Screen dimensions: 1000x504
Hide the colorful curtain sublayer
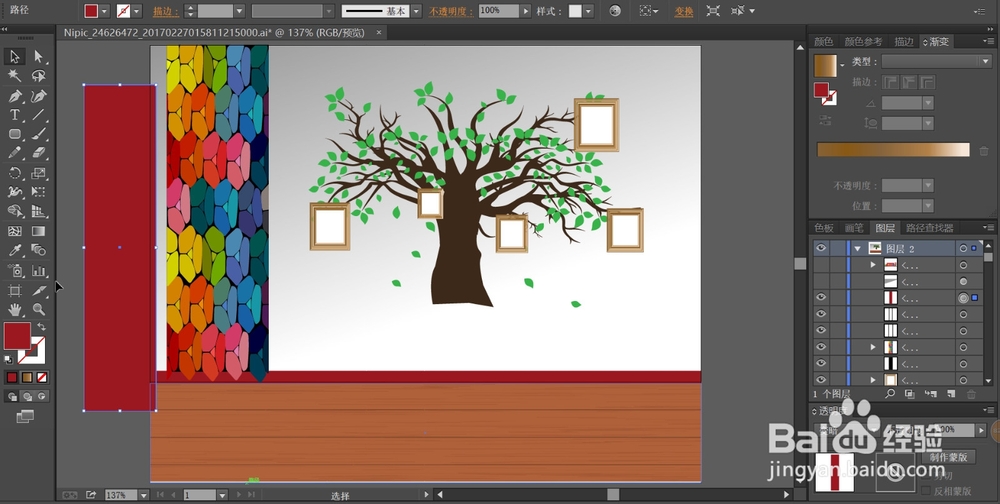pyautogui.click(x=821, y=347)
